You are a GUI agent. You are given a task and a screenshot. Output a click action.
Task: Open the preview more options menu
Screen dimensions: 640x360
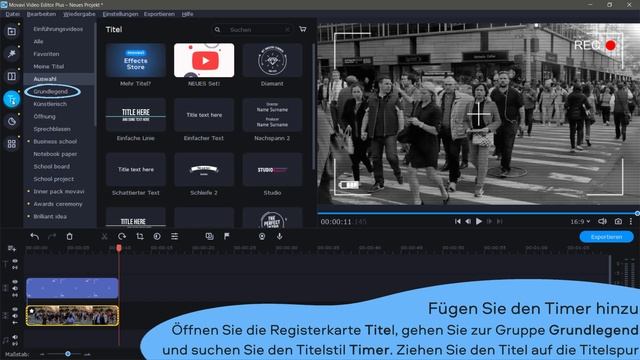click(x=631, y=221)
